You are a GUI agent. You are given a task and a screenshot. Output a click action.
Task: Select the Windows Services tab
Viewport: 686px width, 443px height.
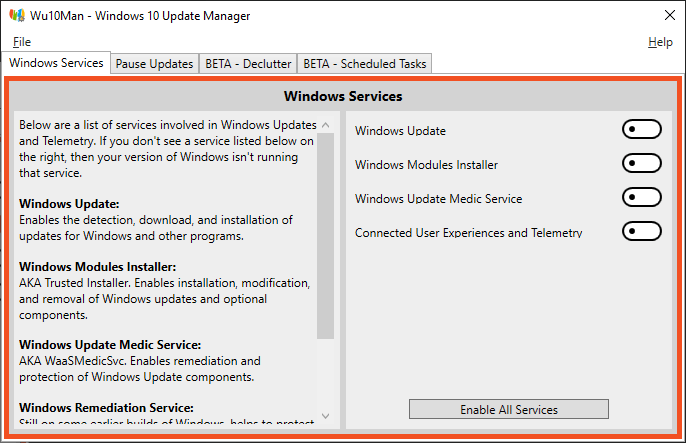[x=56, y=63]
